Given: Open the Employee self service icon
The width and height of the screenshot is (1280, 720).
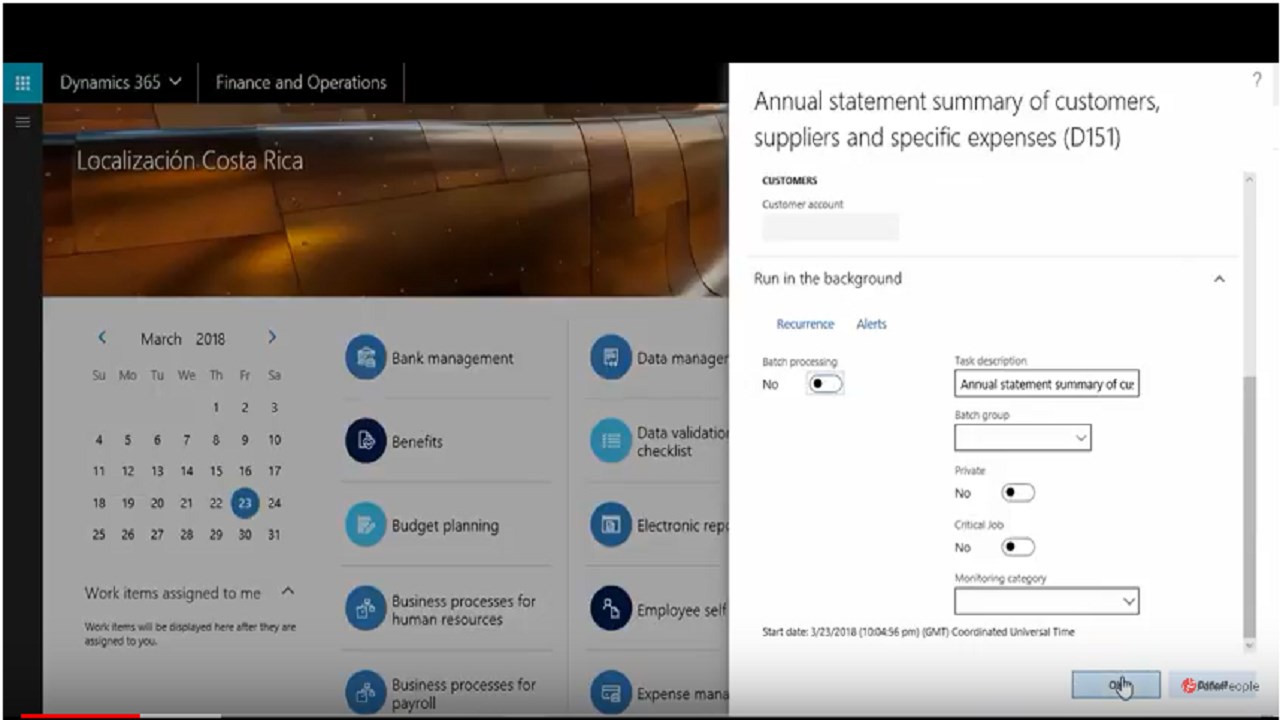Looking at the screenshot, I should pyautogui.click(x=610, y=609).
